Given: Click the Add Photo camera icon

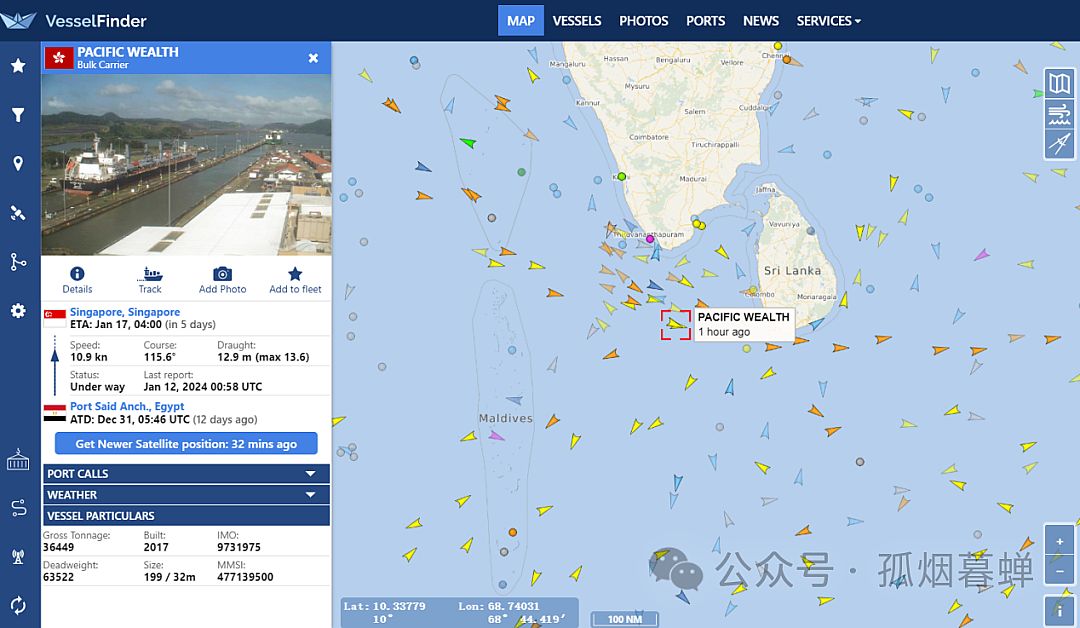Looking at the screenshot, I should coord(222,279).
